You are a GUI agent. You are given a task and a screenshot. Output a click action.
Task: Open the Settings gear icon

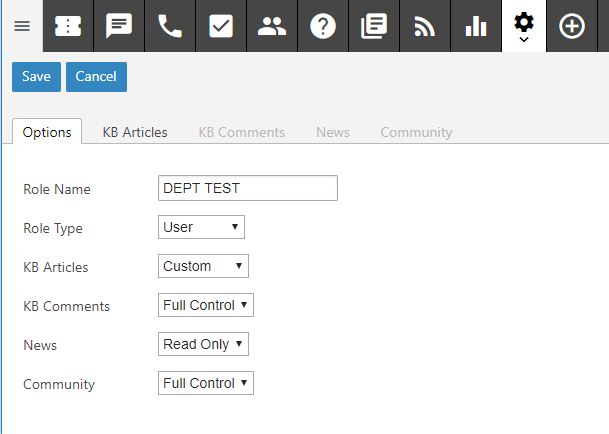(523, 24)
